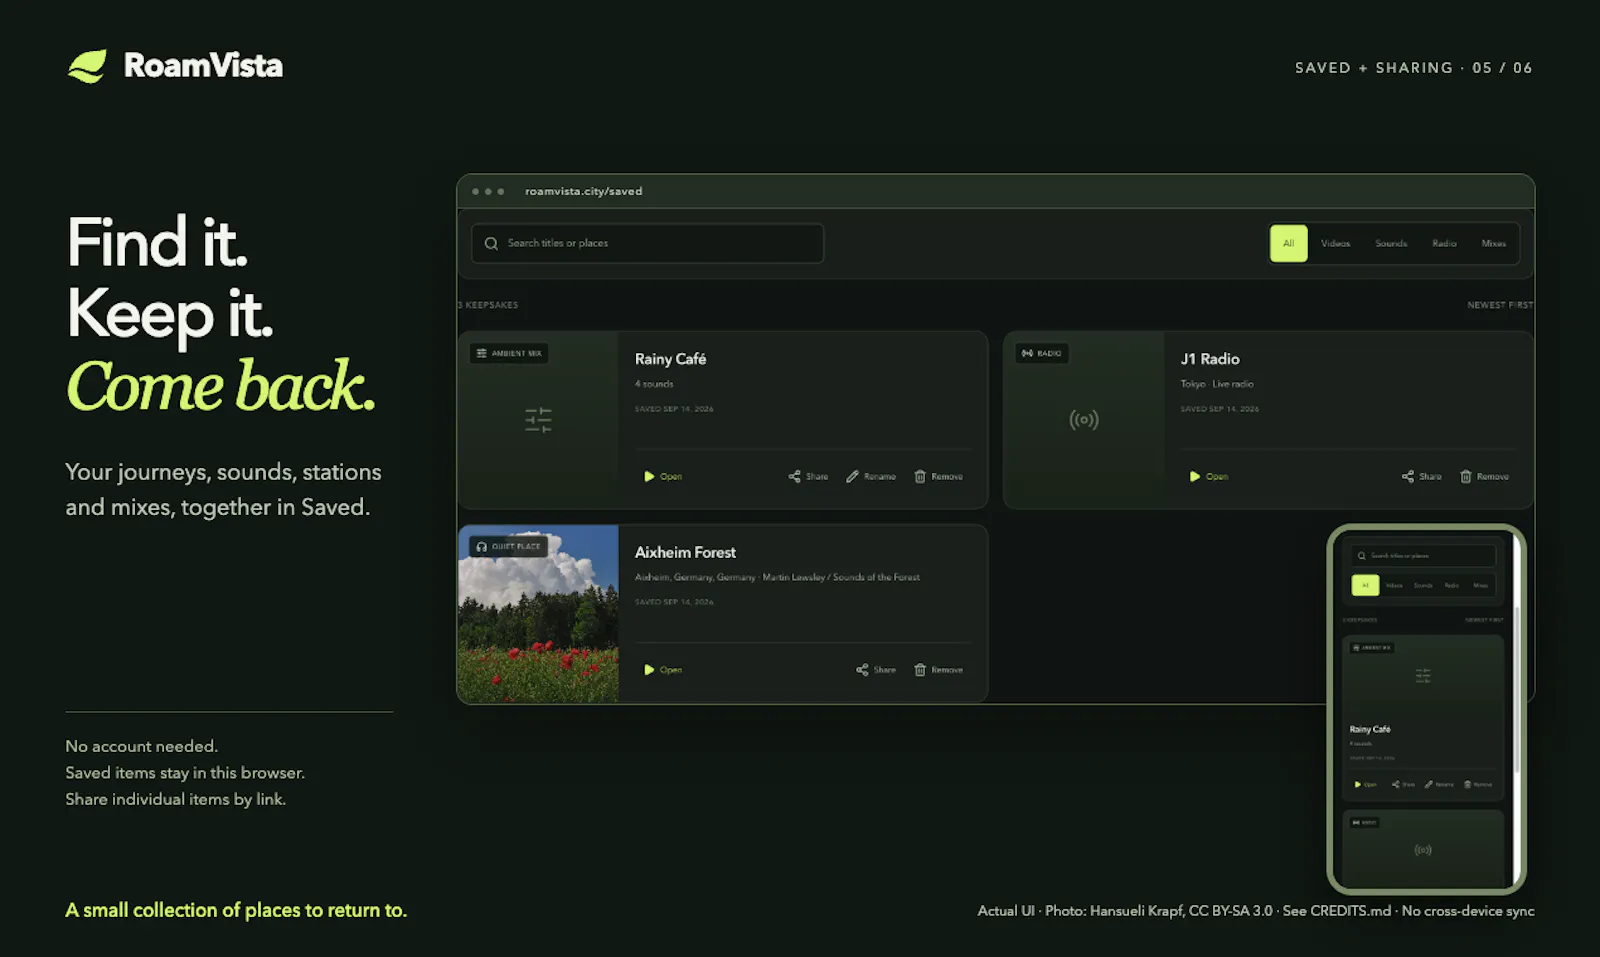Click the 'Aixheim Forest' card title
Viewport: 1600px width, 957px height.
pyautogui.click(x=685, y=552)
